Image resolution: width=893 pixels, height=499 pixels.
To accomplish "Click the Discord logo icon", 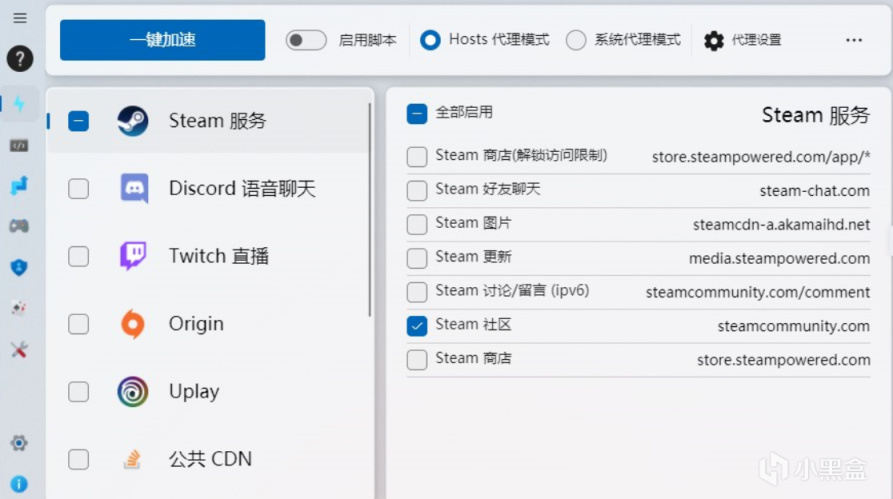I will [x=134, y=188].
